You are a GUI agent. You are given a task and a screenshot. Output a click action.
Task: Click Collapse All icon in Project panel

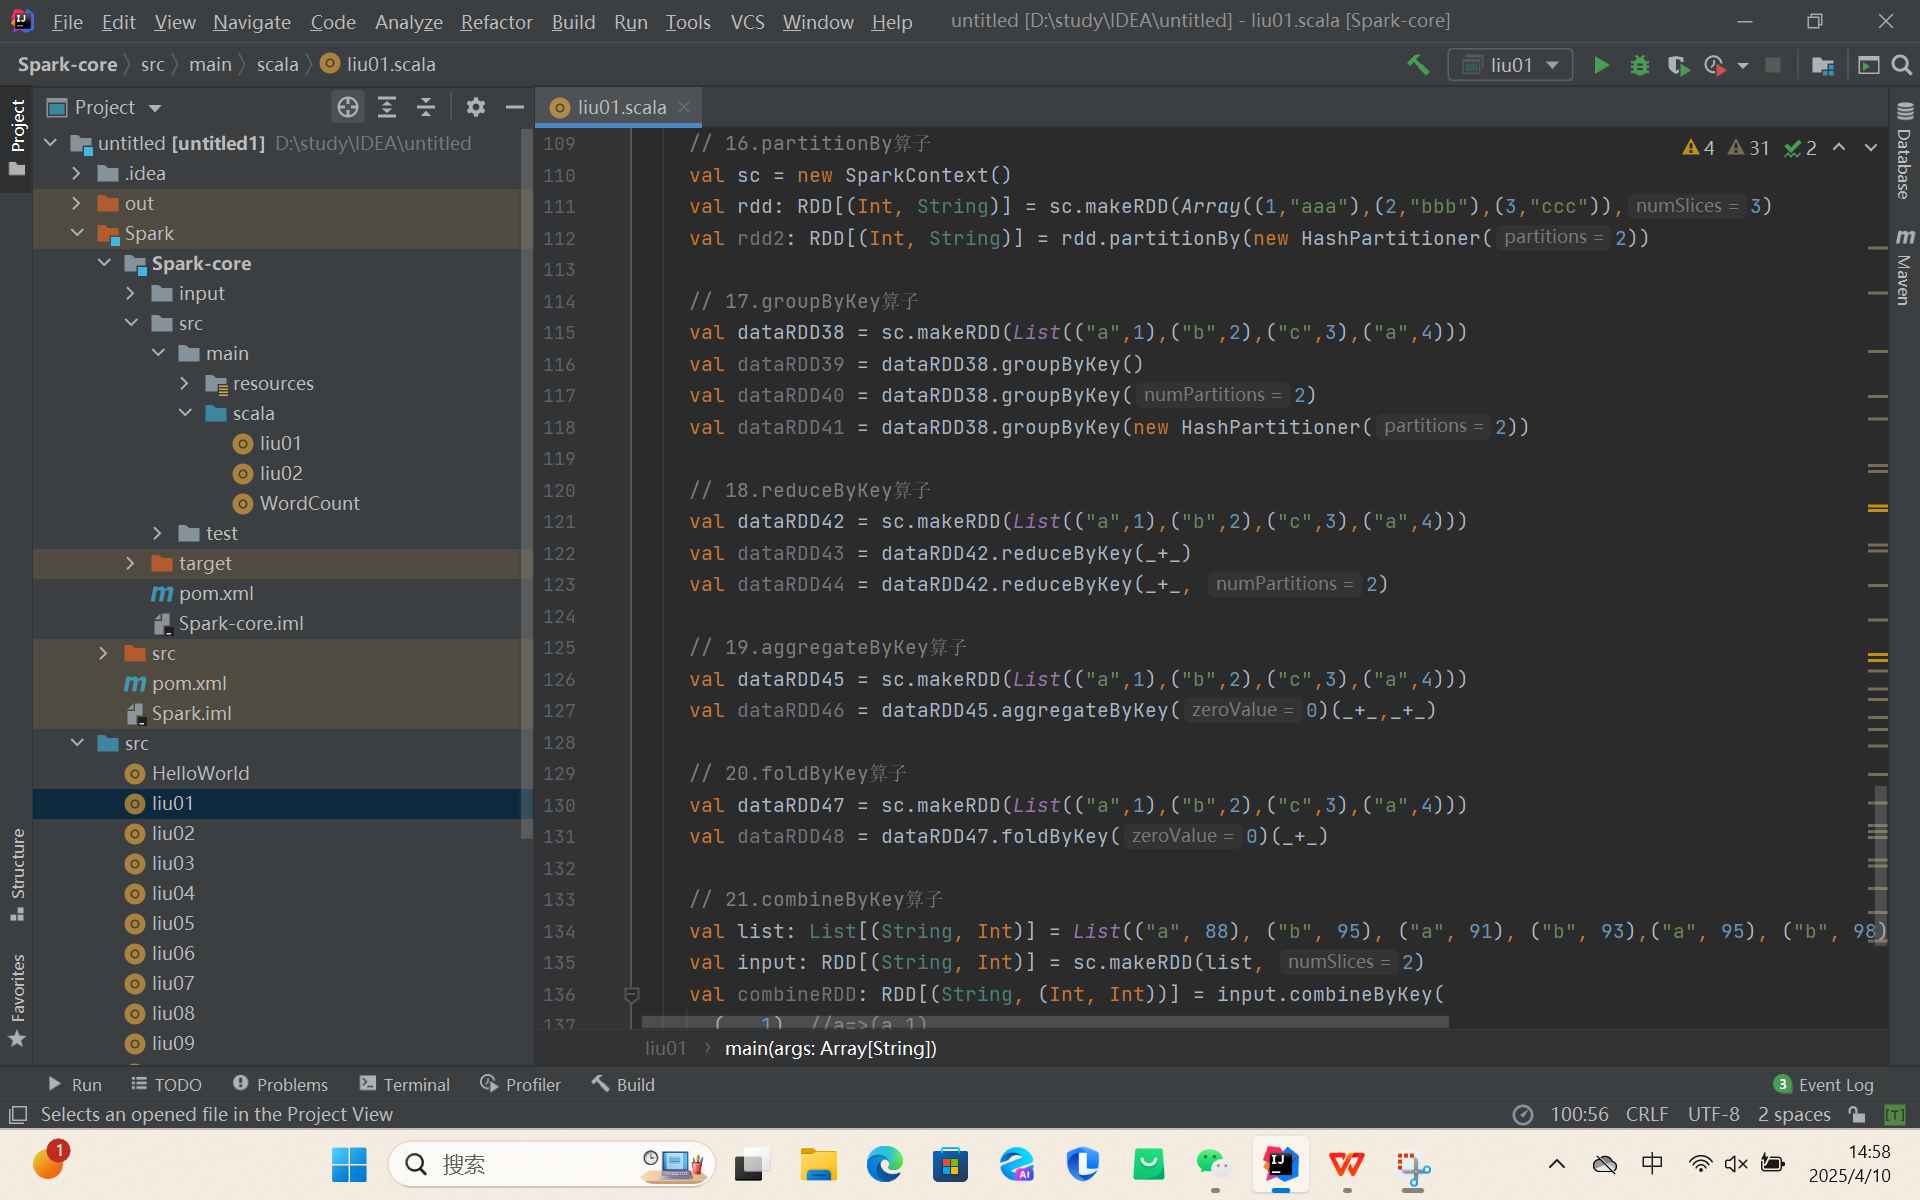[x=426, y=107]
